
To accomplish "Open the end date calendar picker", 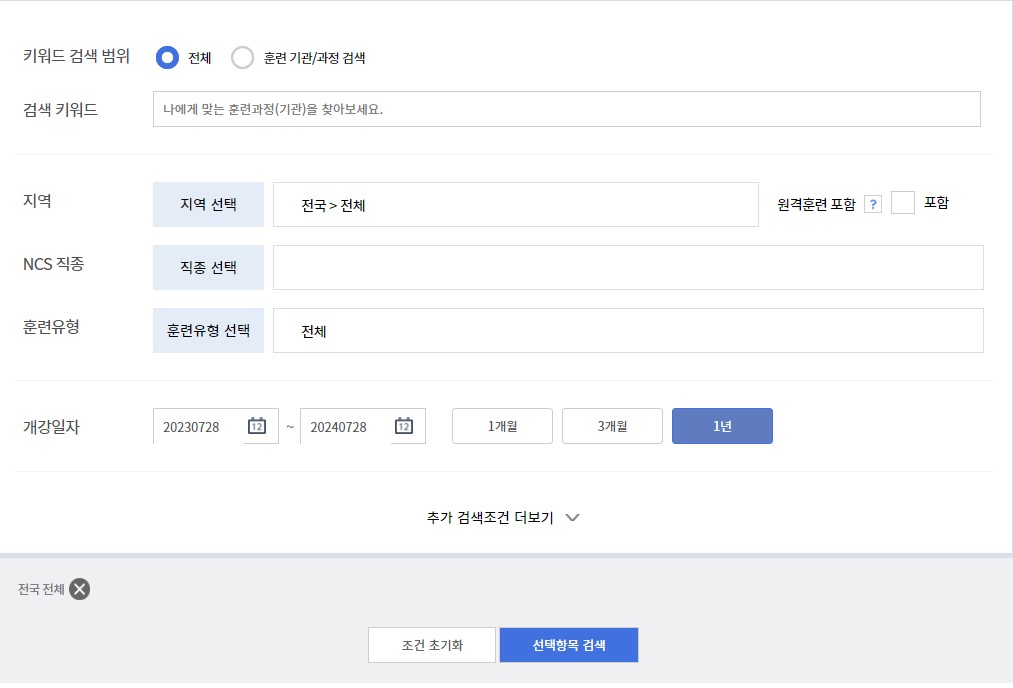I will click(x=405, y=425).
